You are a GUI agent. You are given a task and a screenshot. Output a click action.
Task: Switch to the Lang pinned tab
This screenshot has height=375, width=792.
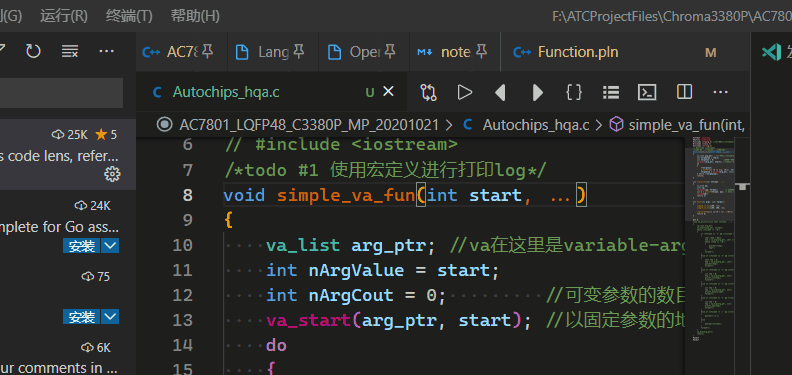tap(273, 52)
